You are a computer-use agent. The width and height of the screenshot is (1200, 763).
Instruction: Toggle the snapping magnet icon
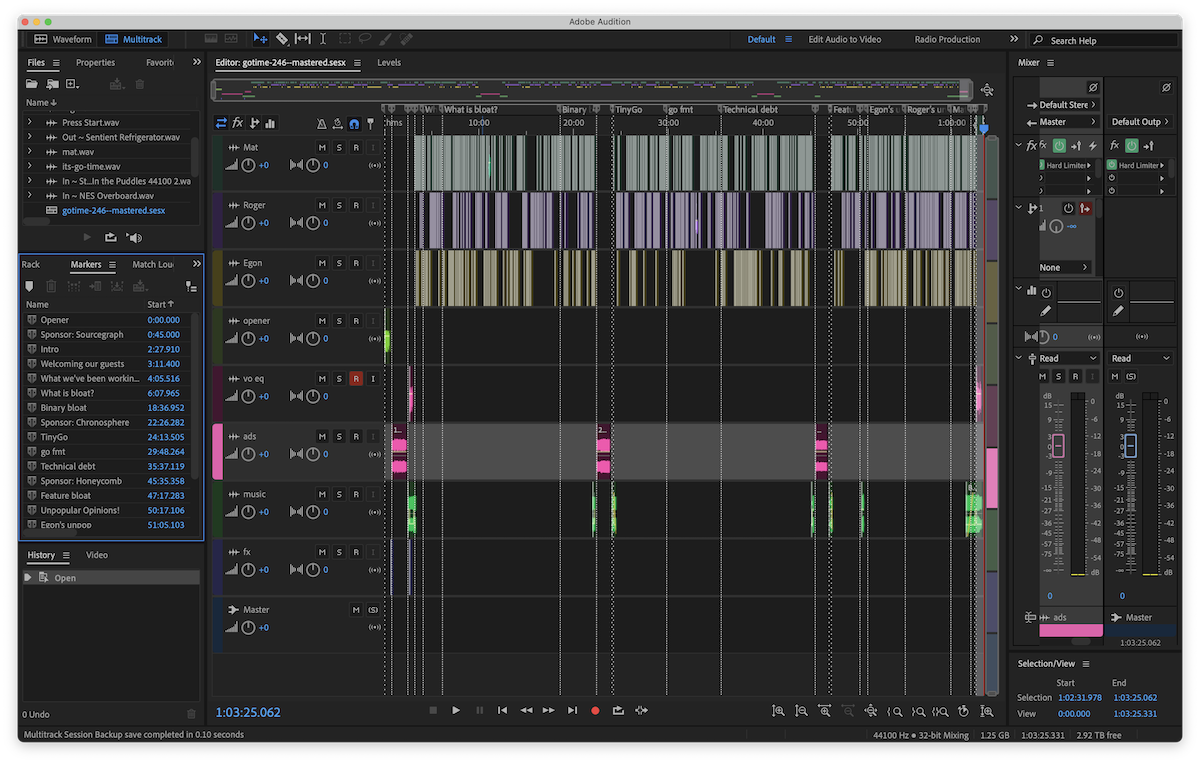pos(354,123)
